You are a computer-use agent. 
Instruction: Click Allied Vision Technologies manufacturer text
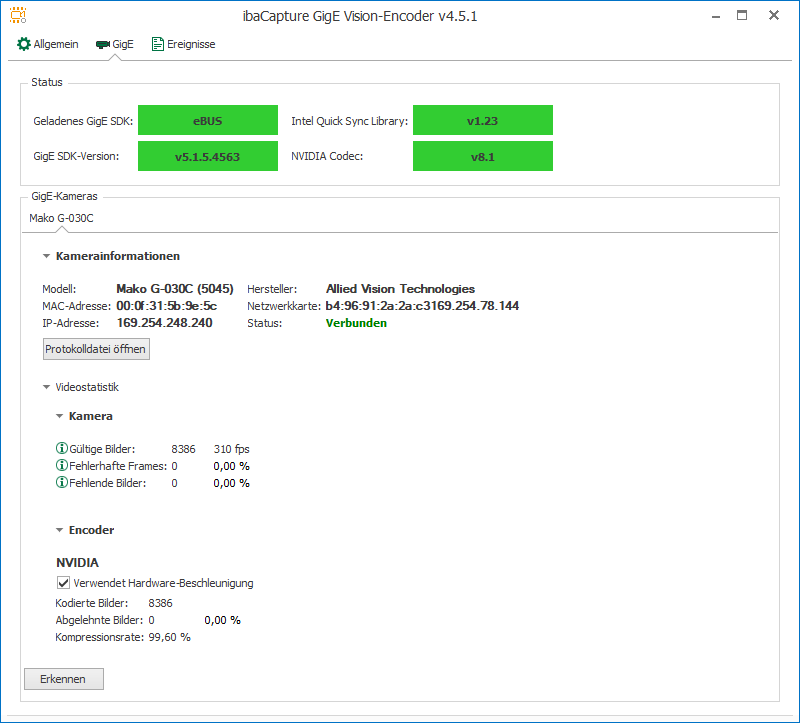coord(400,289)
